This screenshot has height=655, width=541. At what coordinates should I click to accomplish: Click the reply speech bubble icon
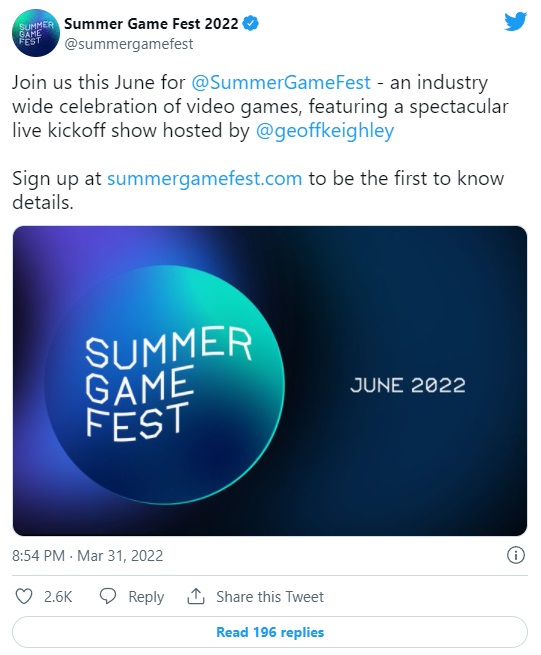coord(108,596)
